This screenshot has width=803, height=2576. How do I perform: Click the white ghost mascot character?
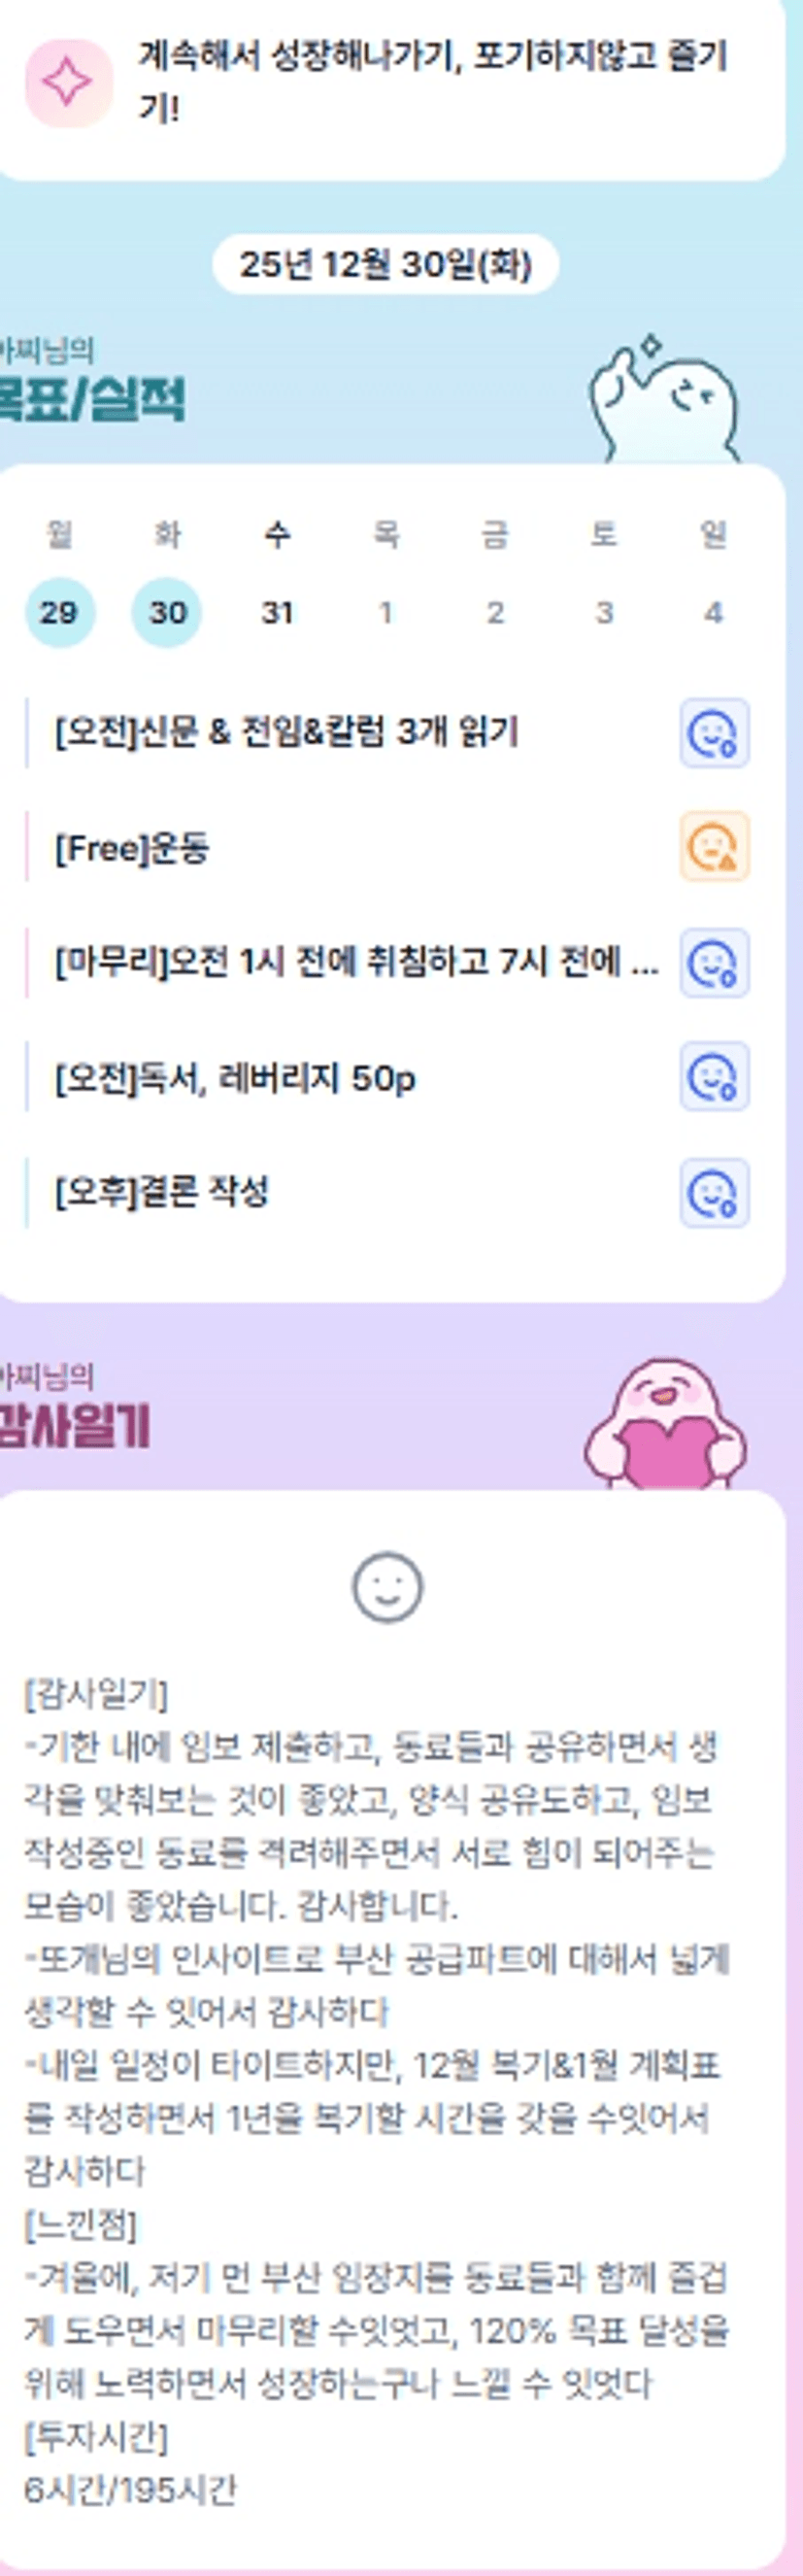(664, 400)
